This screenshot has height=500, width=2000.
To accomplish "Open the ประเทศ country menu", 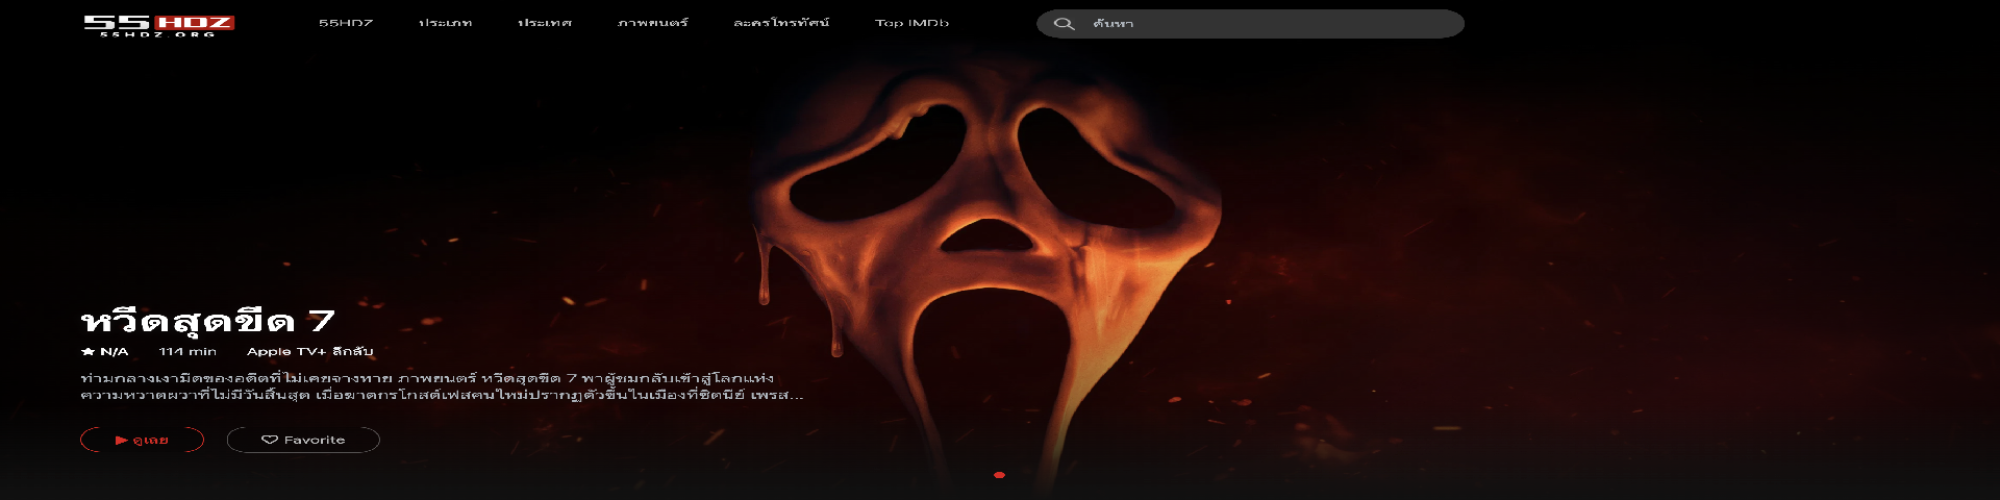I will coord(545,23).
